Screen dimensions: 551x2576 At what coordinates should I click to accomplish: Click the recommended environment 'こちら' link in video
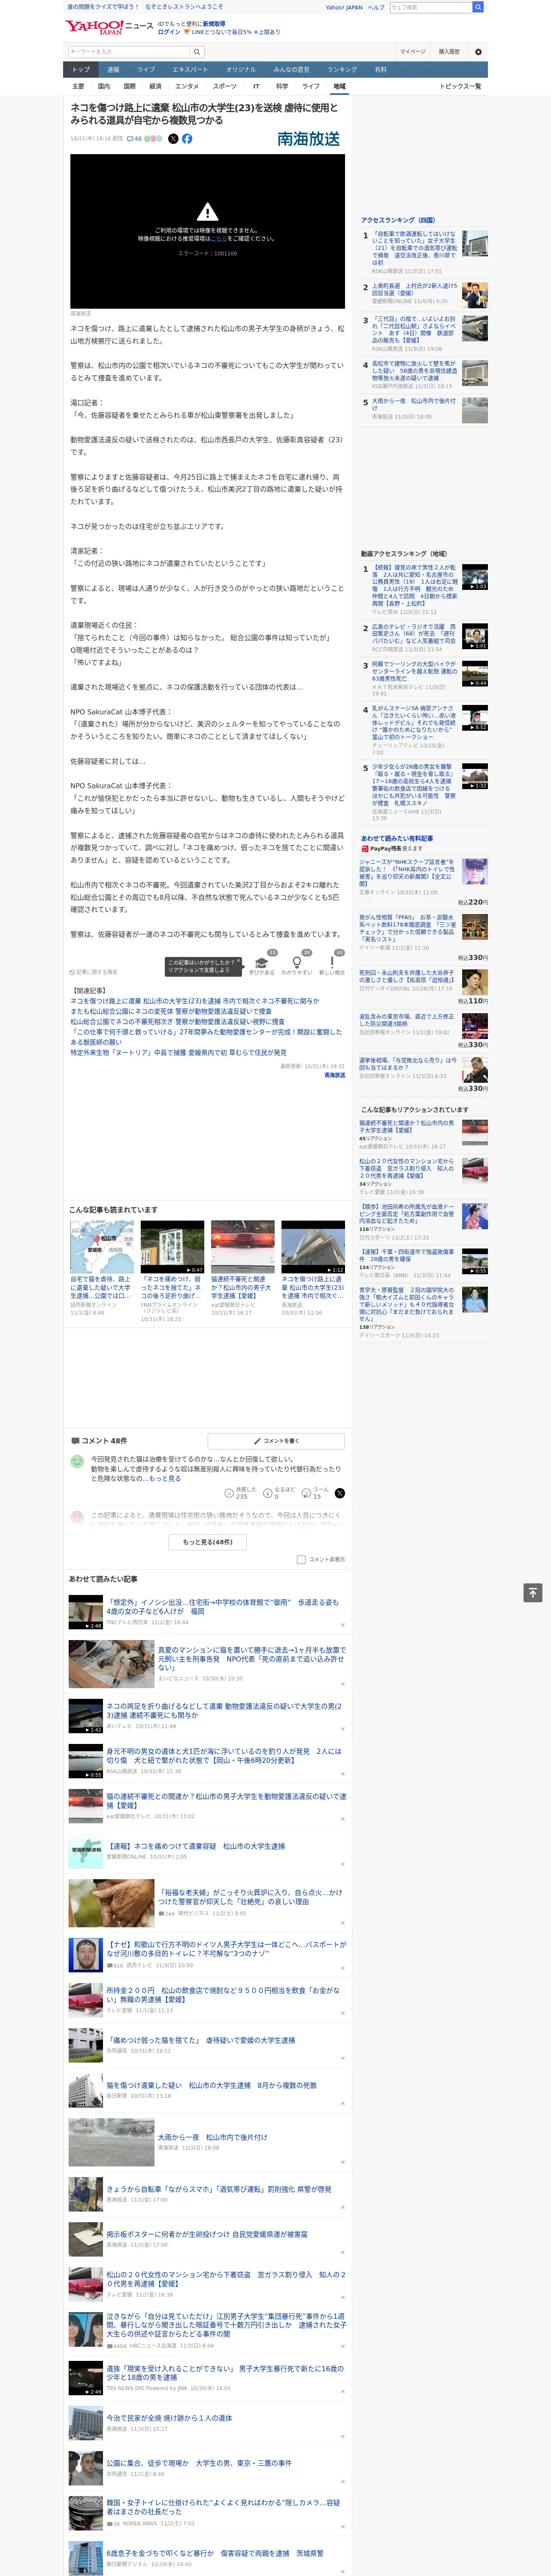(x=218, y=239)
